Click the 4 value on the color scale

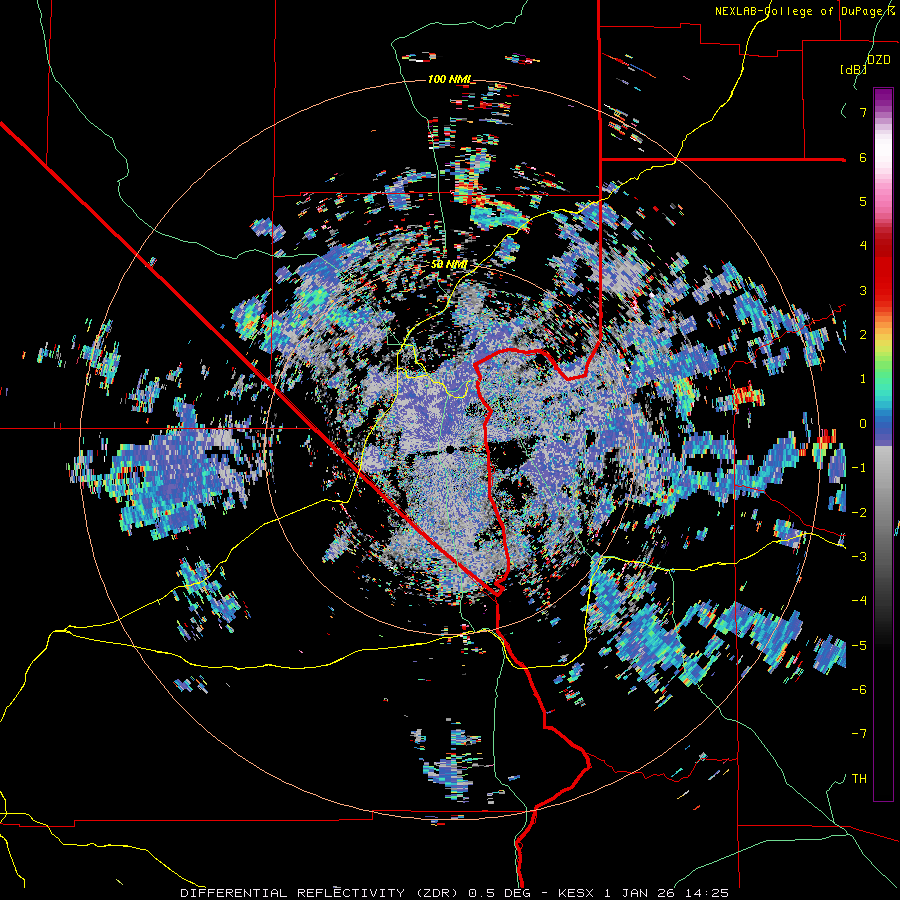tap(863, 246)
